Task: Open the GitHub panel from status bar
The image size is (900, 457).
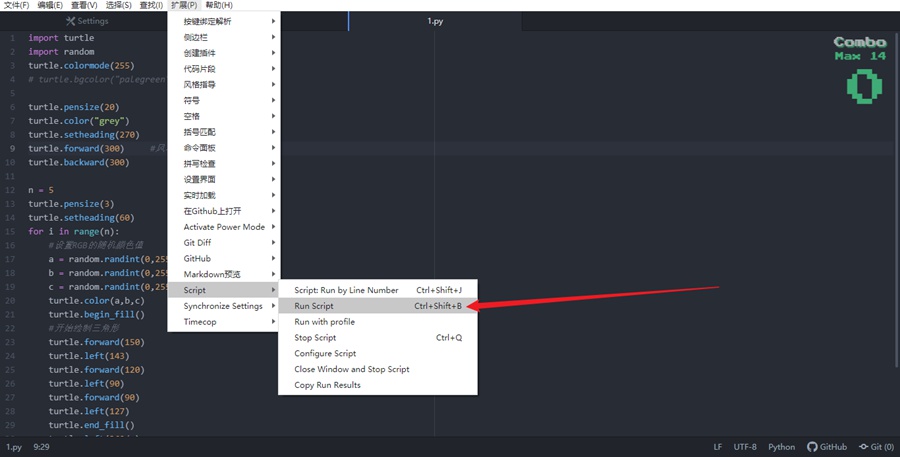Action: pos(827,447)
